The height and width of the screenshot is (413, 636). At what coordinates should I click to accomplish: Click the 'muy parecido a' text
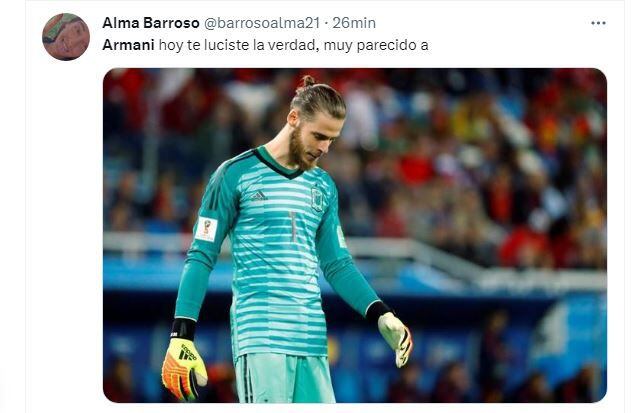click(376, 45)
